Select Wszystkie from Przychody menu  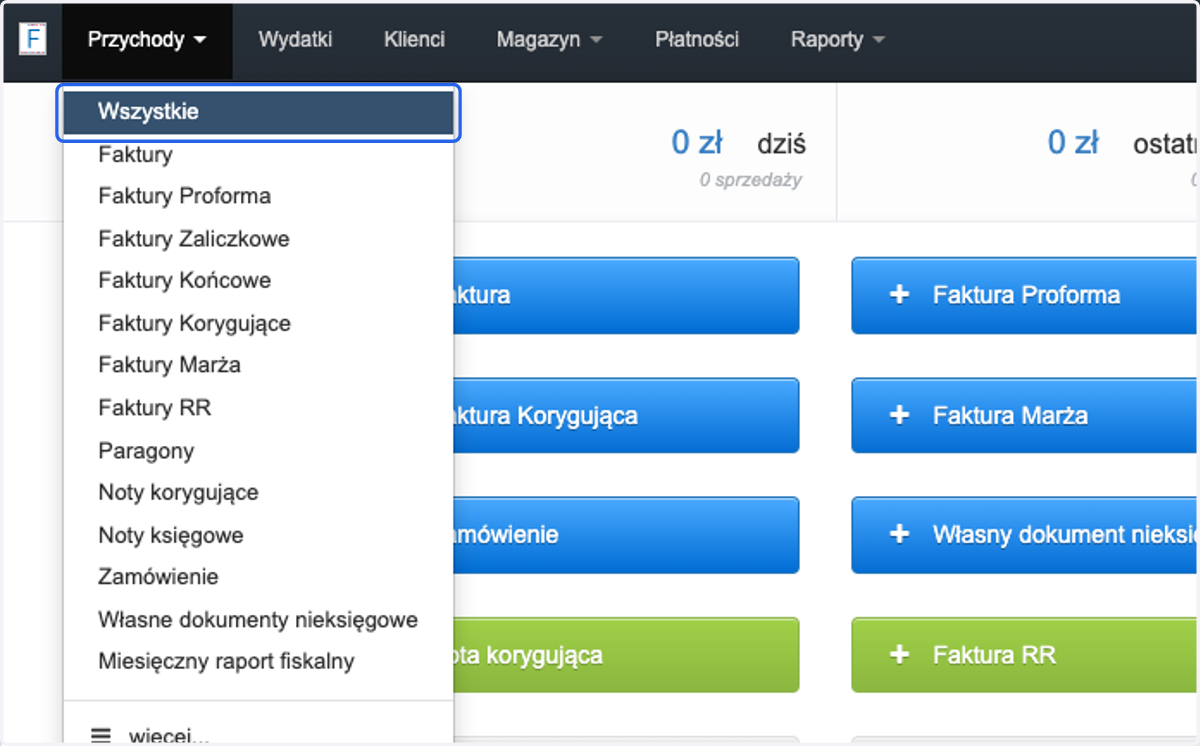[259, 112]
